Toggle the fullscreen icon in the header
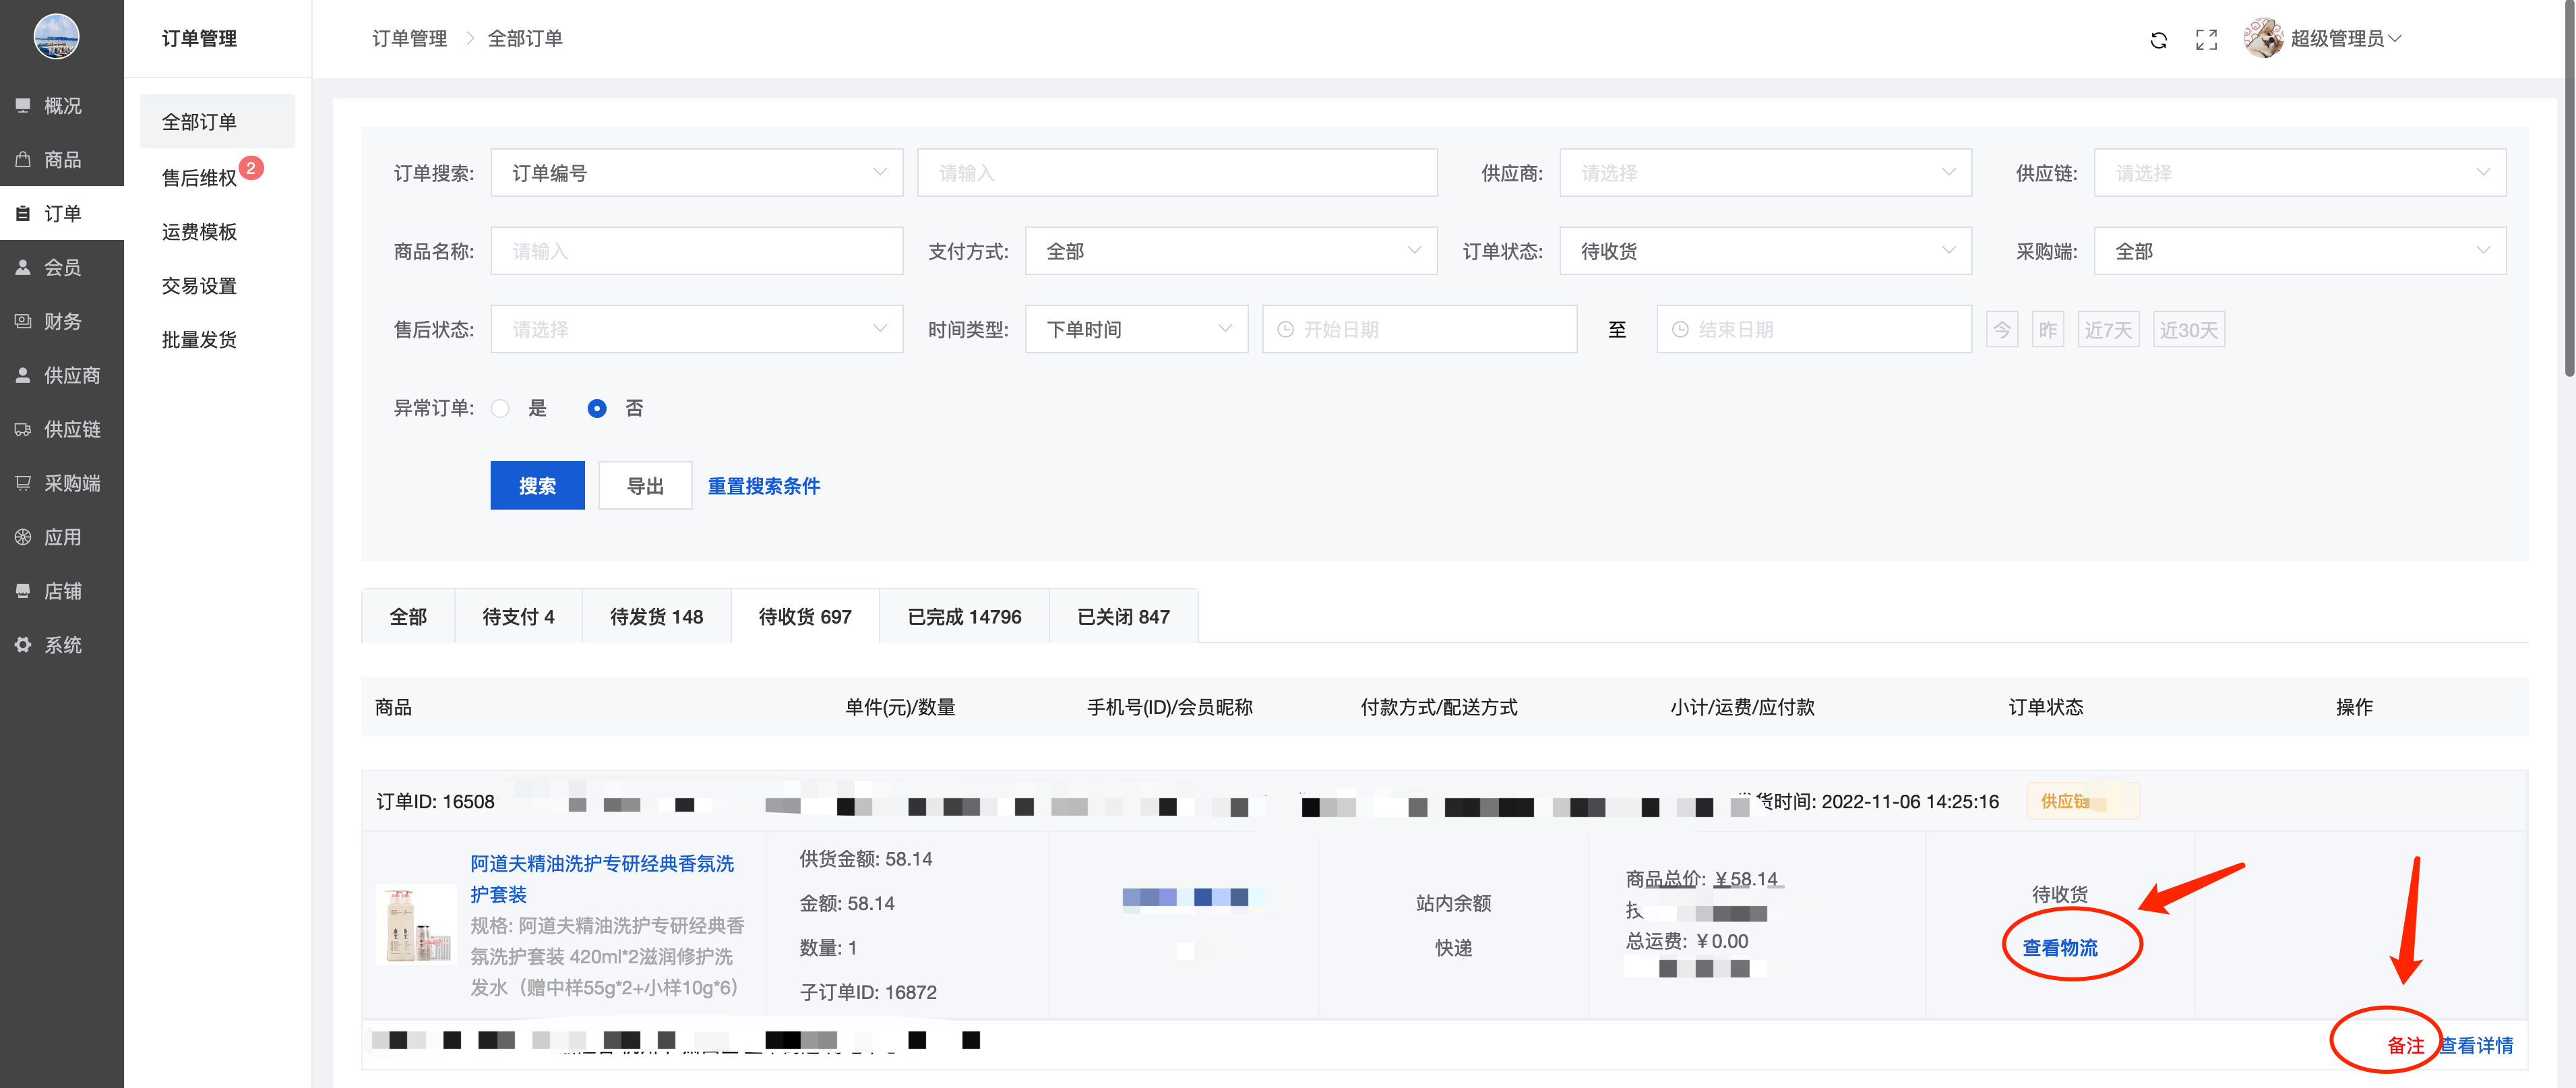 pyautogui.click(x=2206, y=40)
